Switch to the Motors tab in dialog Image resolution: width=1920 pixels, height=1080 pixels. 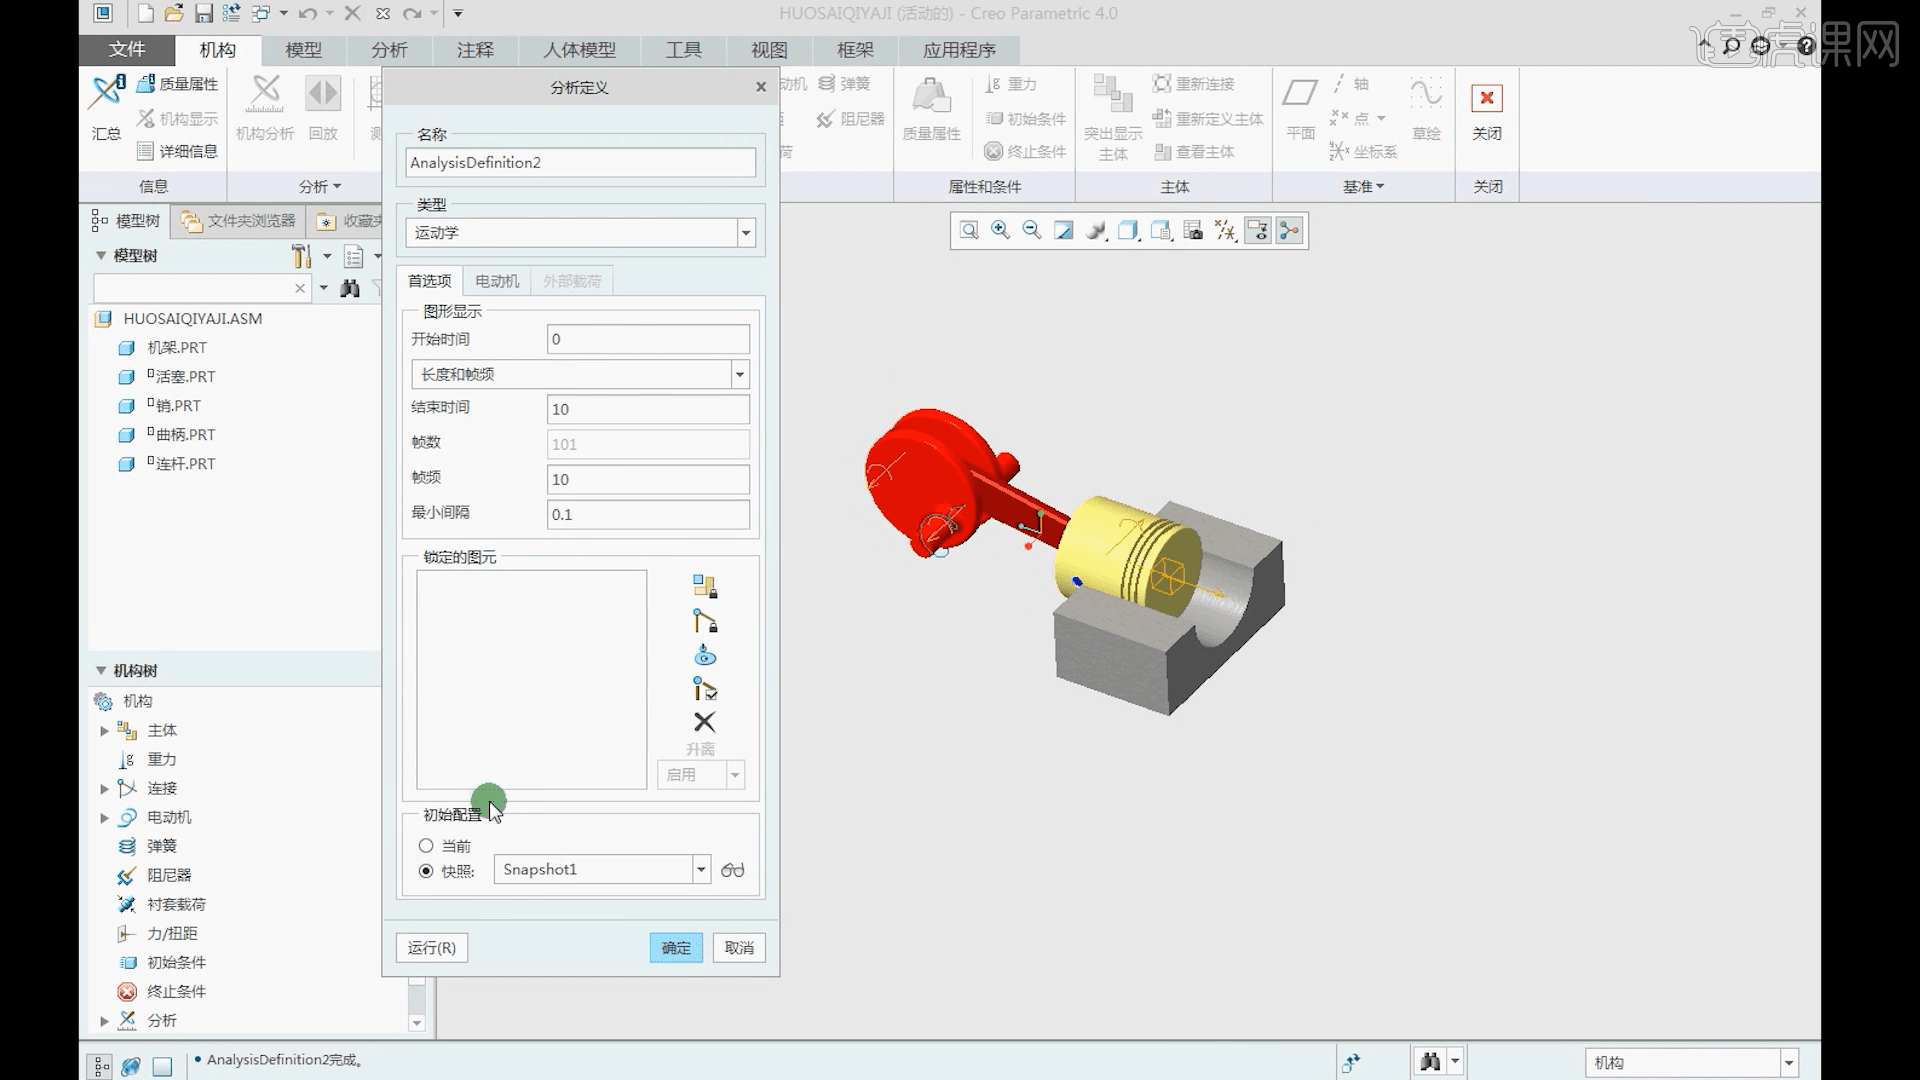point(497,281)
